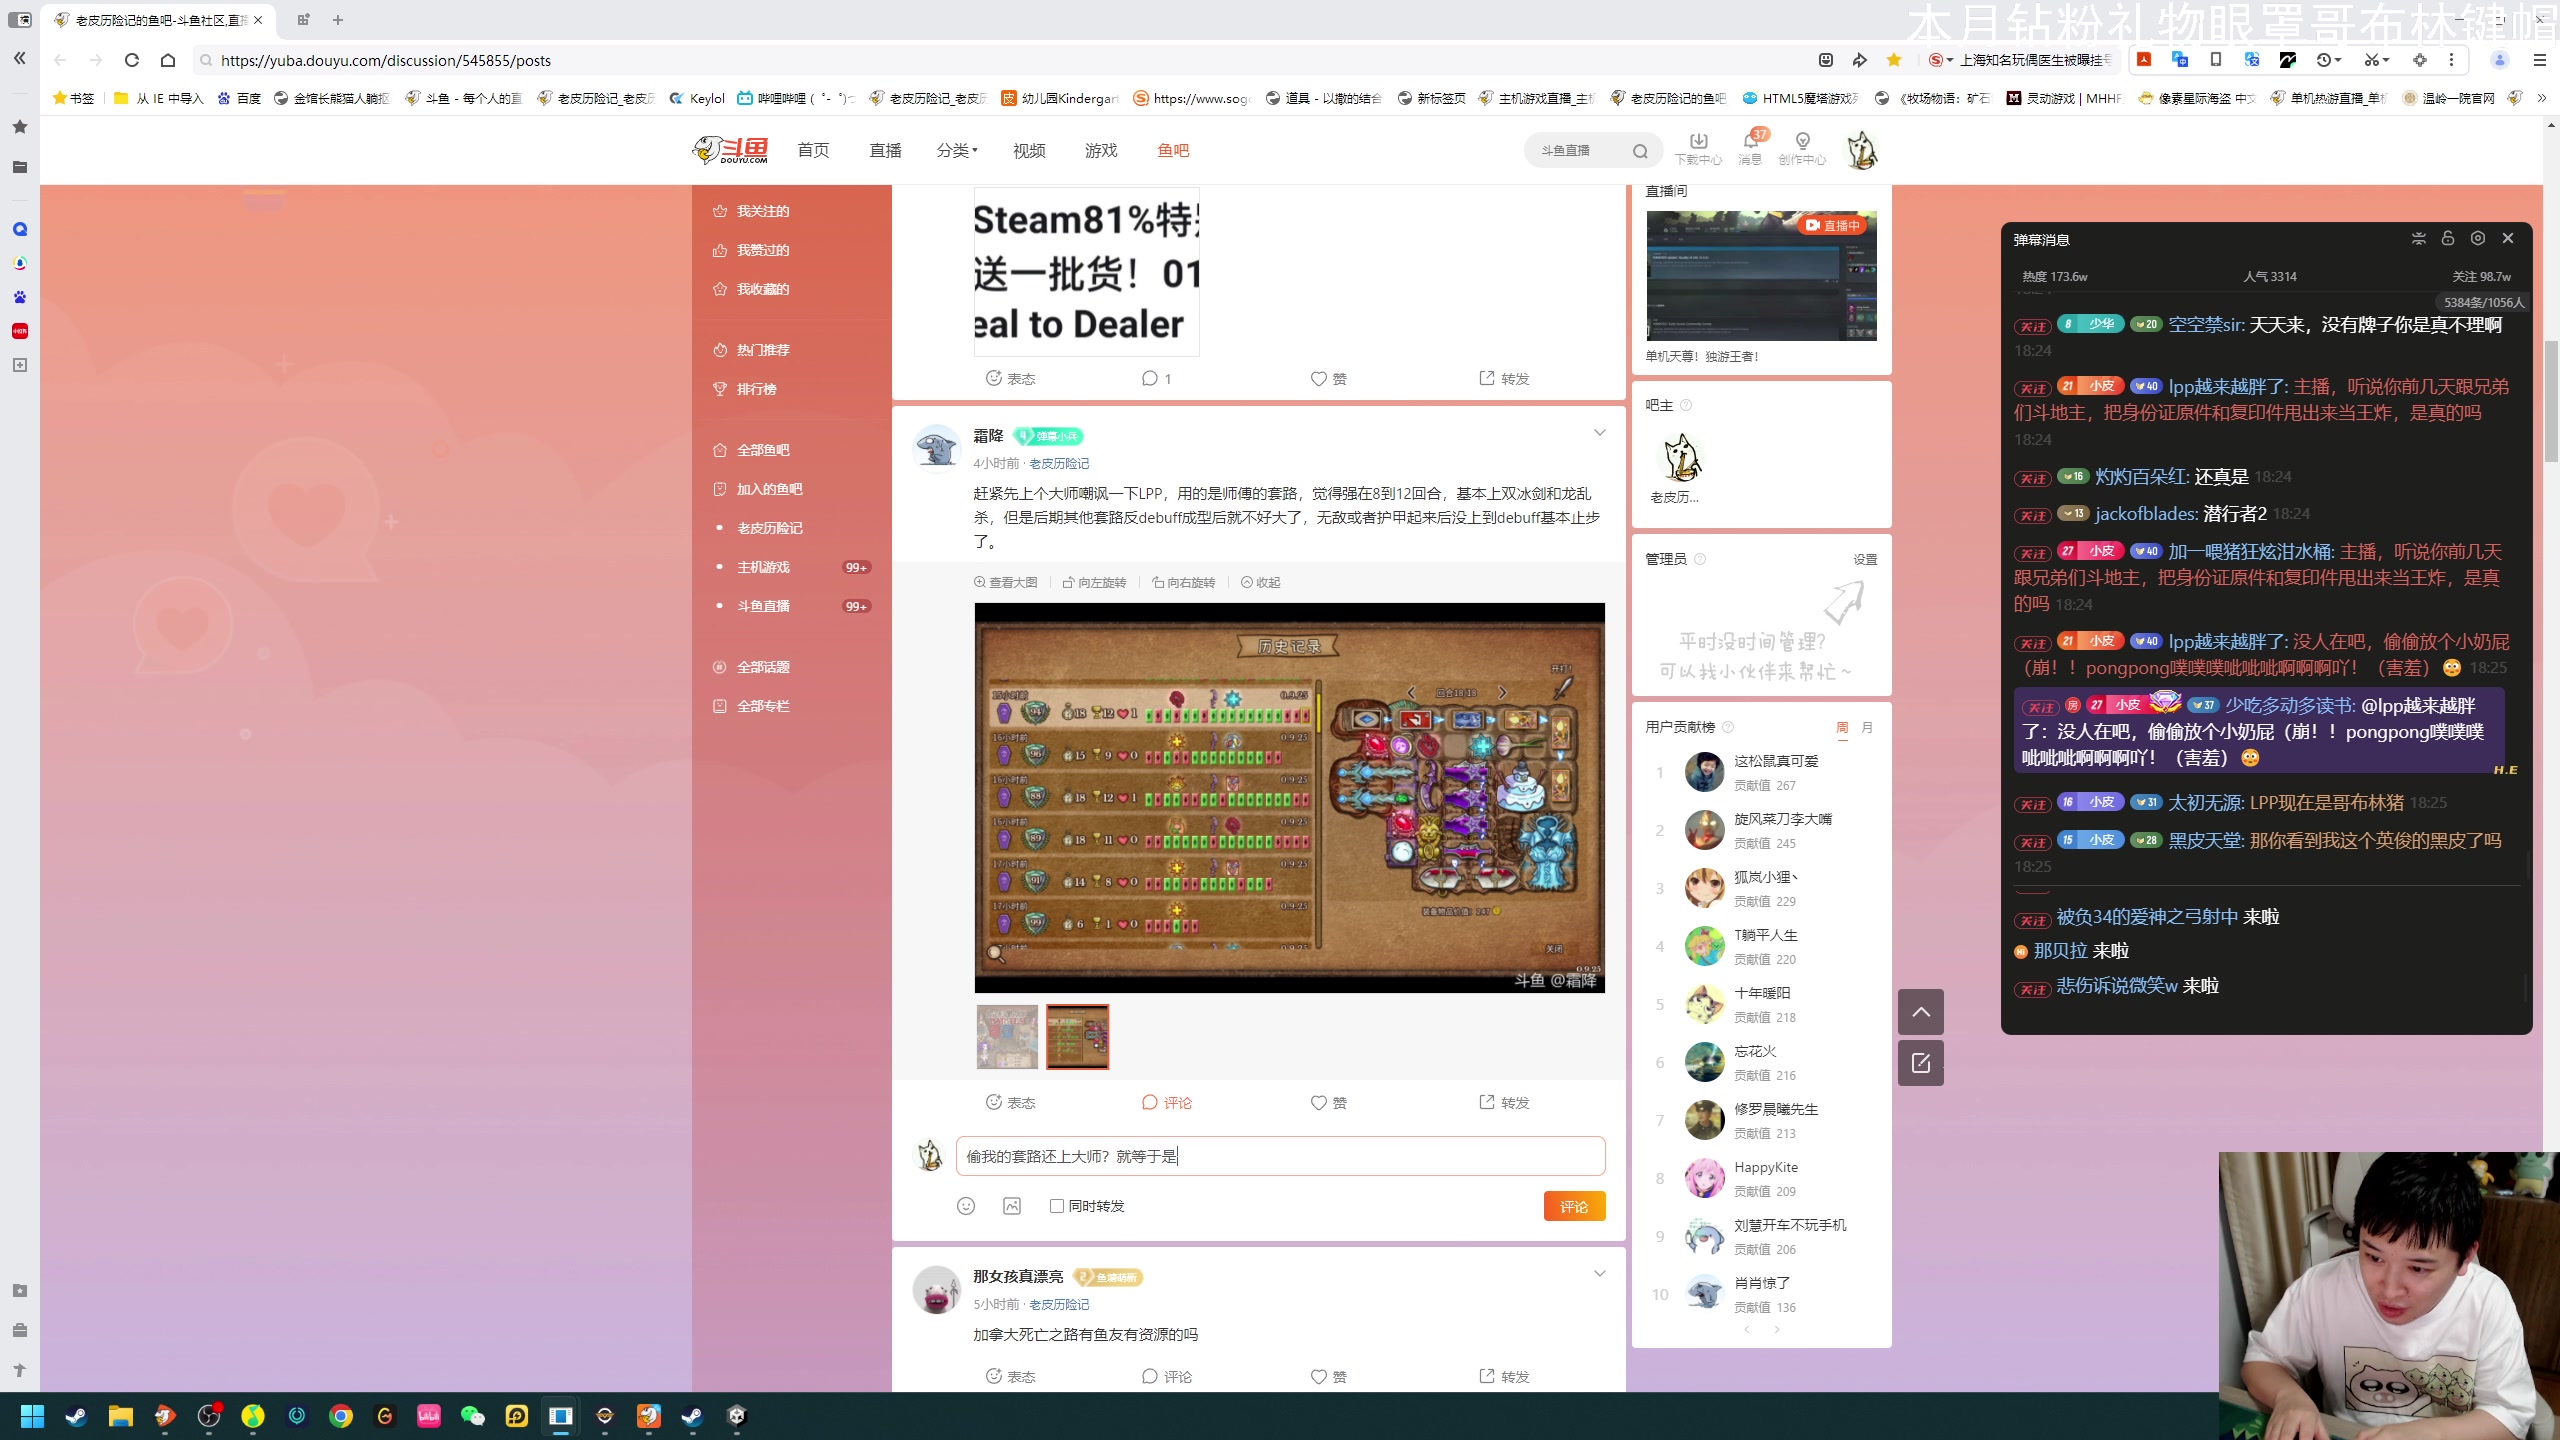The width and height of the screenshot is (2560, 1440).
Task: Enable the 同时转发 checkbox
Action: coord(1056,1206)
